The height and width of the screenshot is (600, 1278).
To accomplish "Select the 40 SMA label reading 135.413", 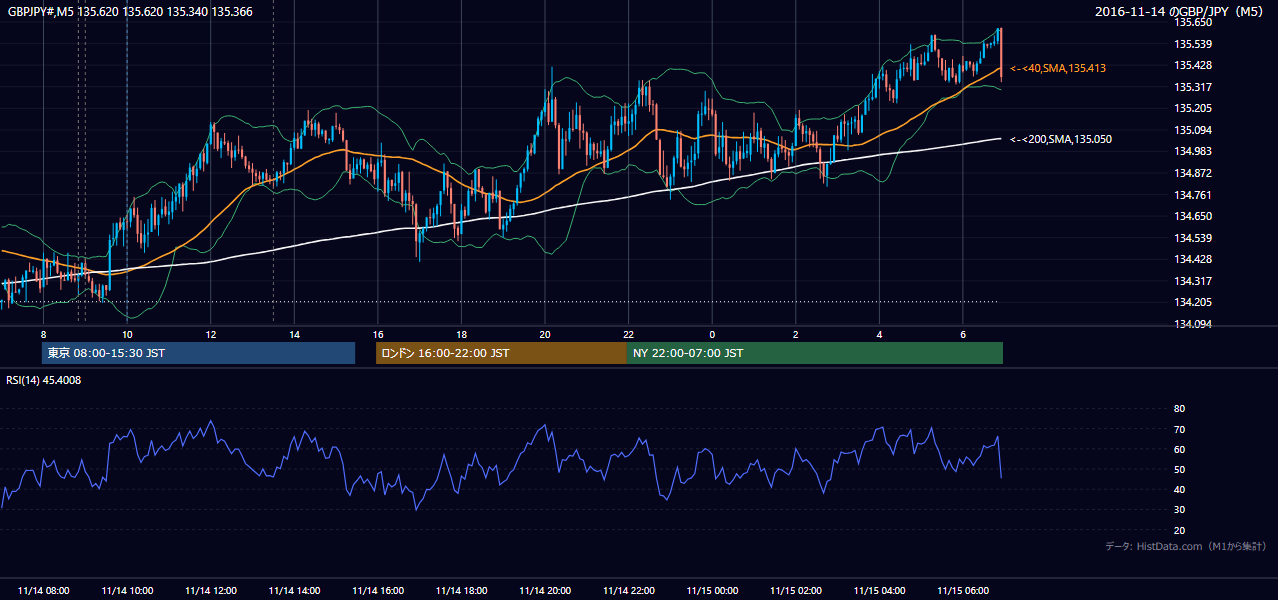I will coord(1058,68).
